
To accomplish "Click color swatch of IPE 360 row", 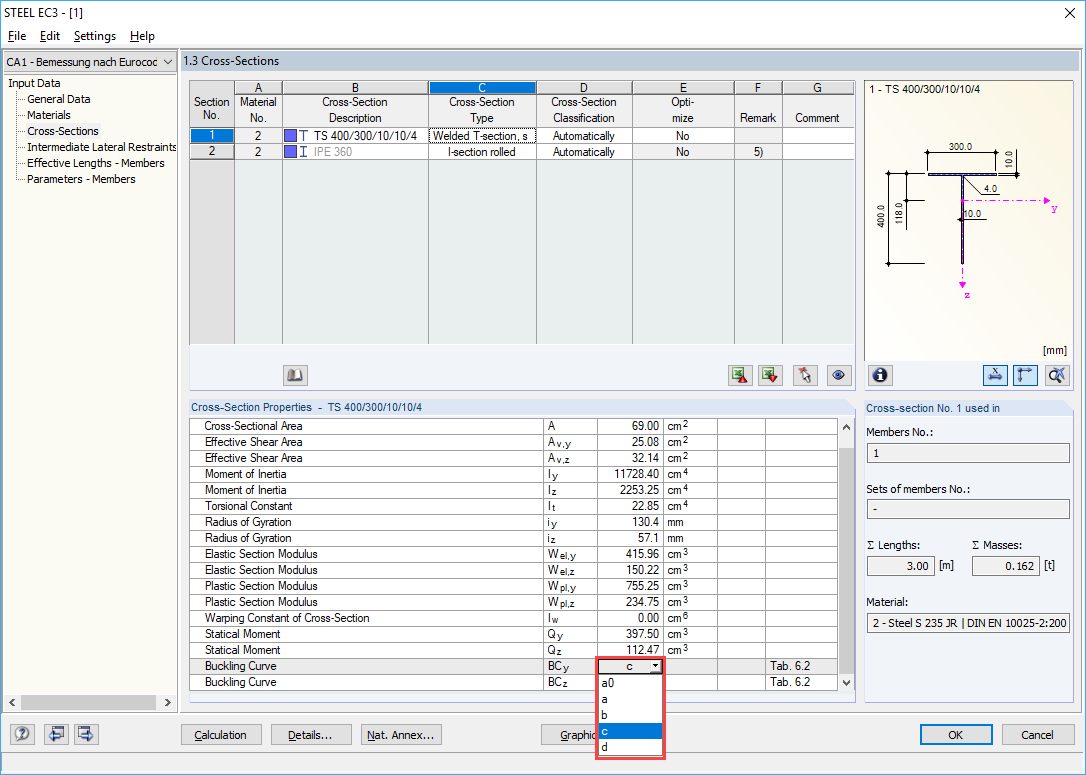I will (x=291, y=152).
